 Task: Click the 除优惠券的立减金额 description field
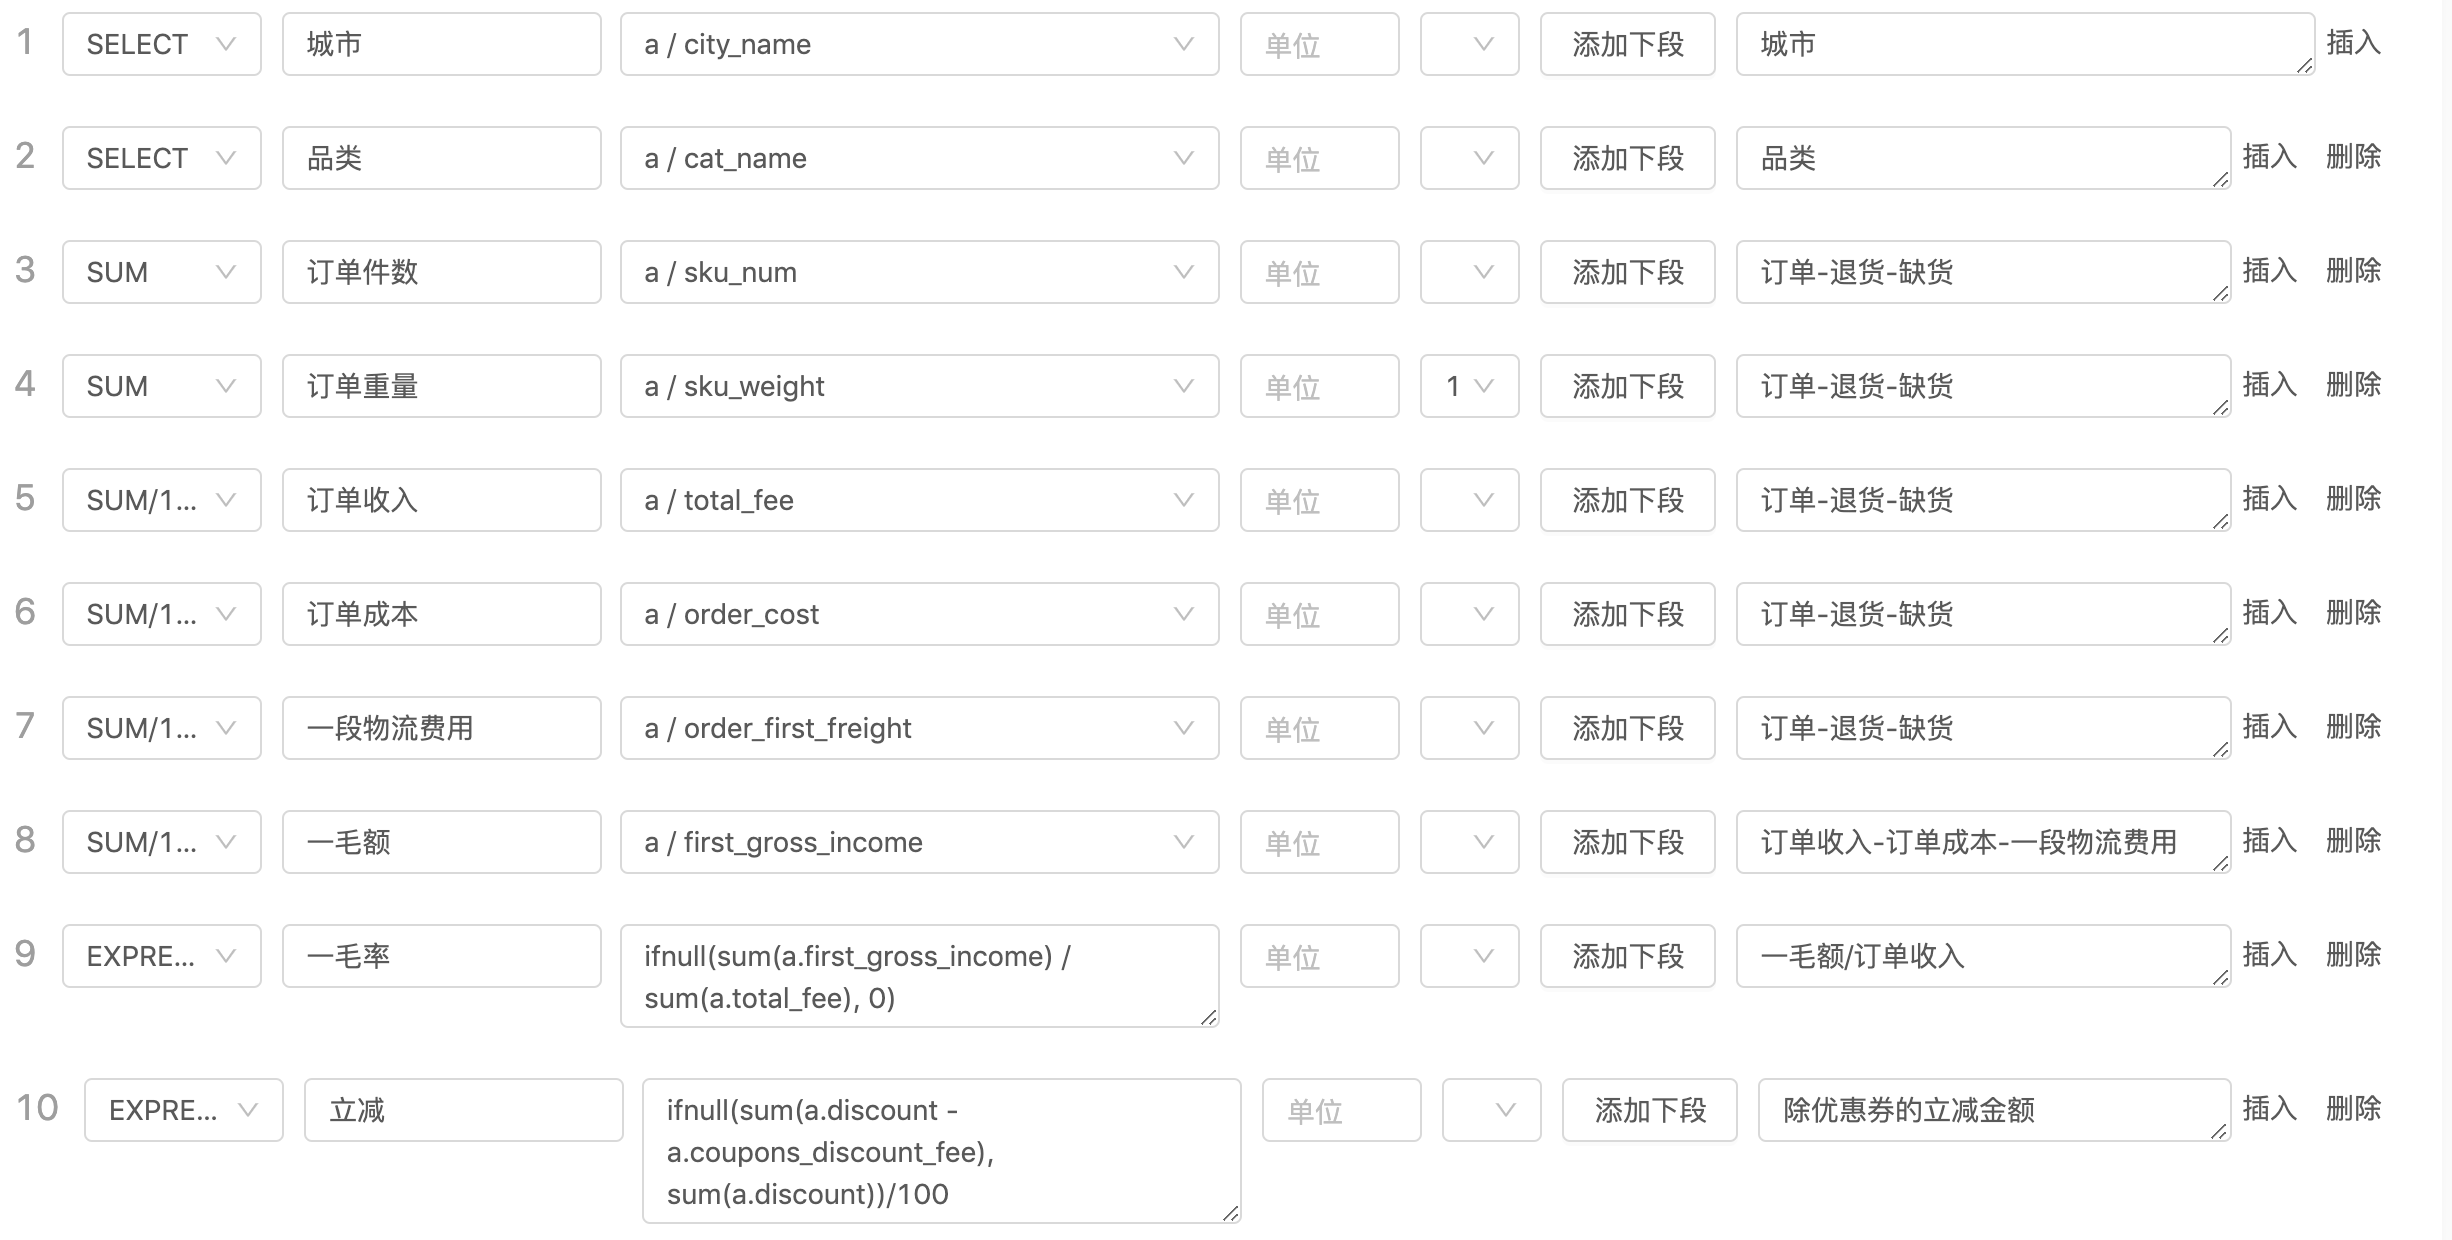(x=1992, y=1110)
